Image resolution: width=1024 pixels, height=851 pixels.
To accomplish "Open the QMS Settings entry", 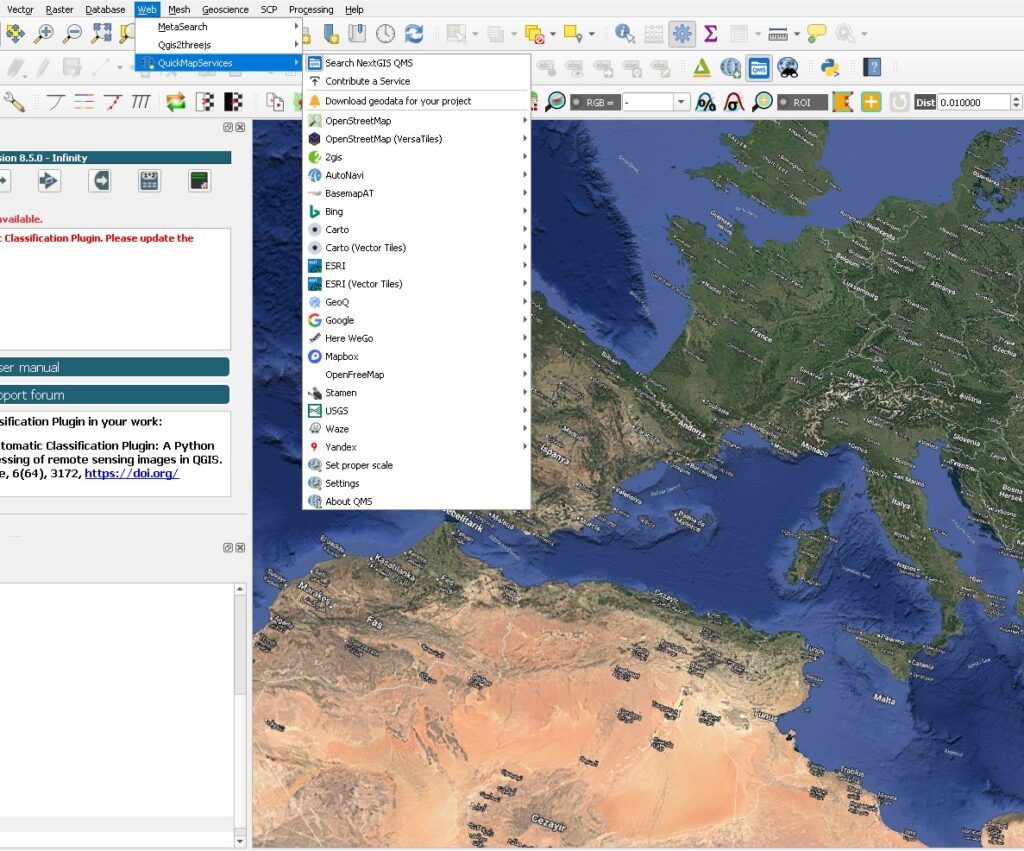I will 417,483.
